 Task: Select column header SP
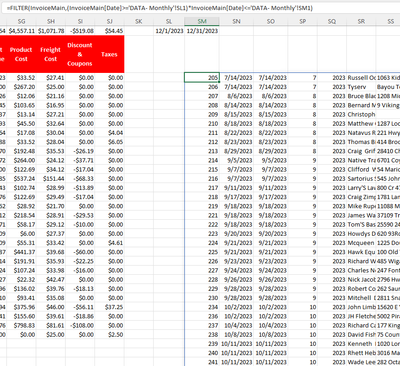click(x=303, y=21)
